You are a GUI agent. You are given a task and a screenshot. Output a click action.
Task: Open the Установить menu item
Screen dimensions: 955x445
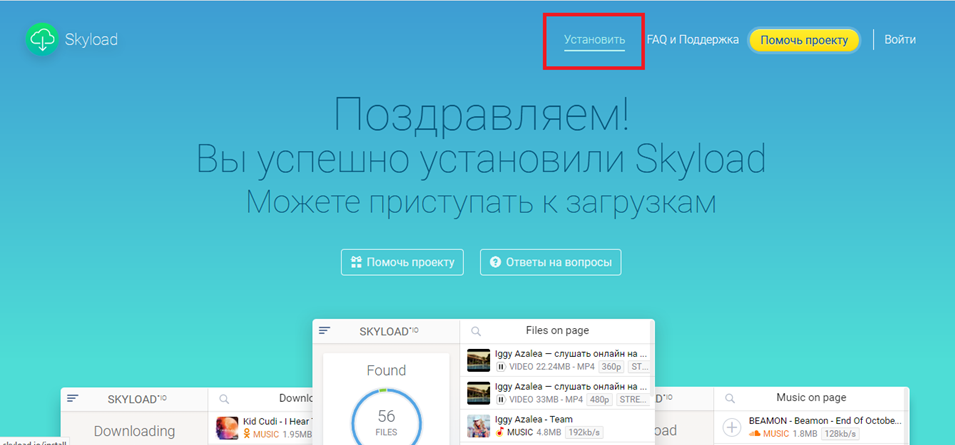[x=594, y=40]
